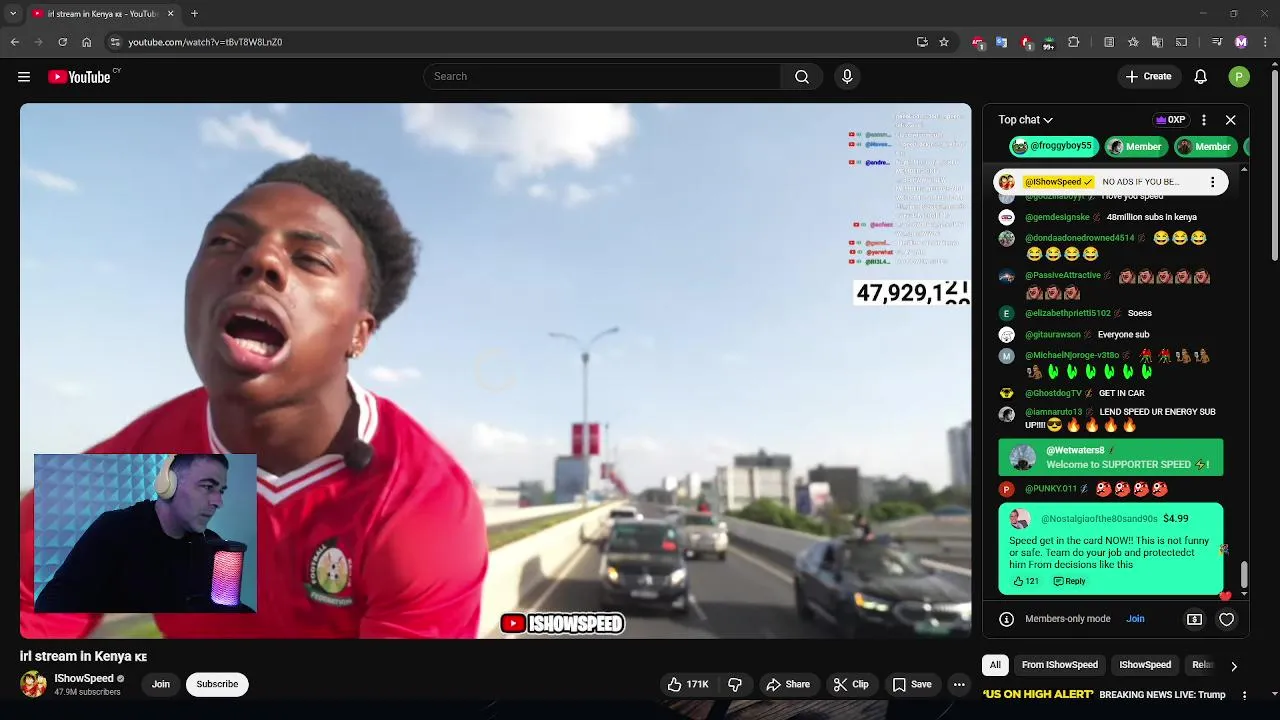Click the GET IN CAR chat message
The width and height of the screenshot is (1280, 720).
tap(1121, 393)
